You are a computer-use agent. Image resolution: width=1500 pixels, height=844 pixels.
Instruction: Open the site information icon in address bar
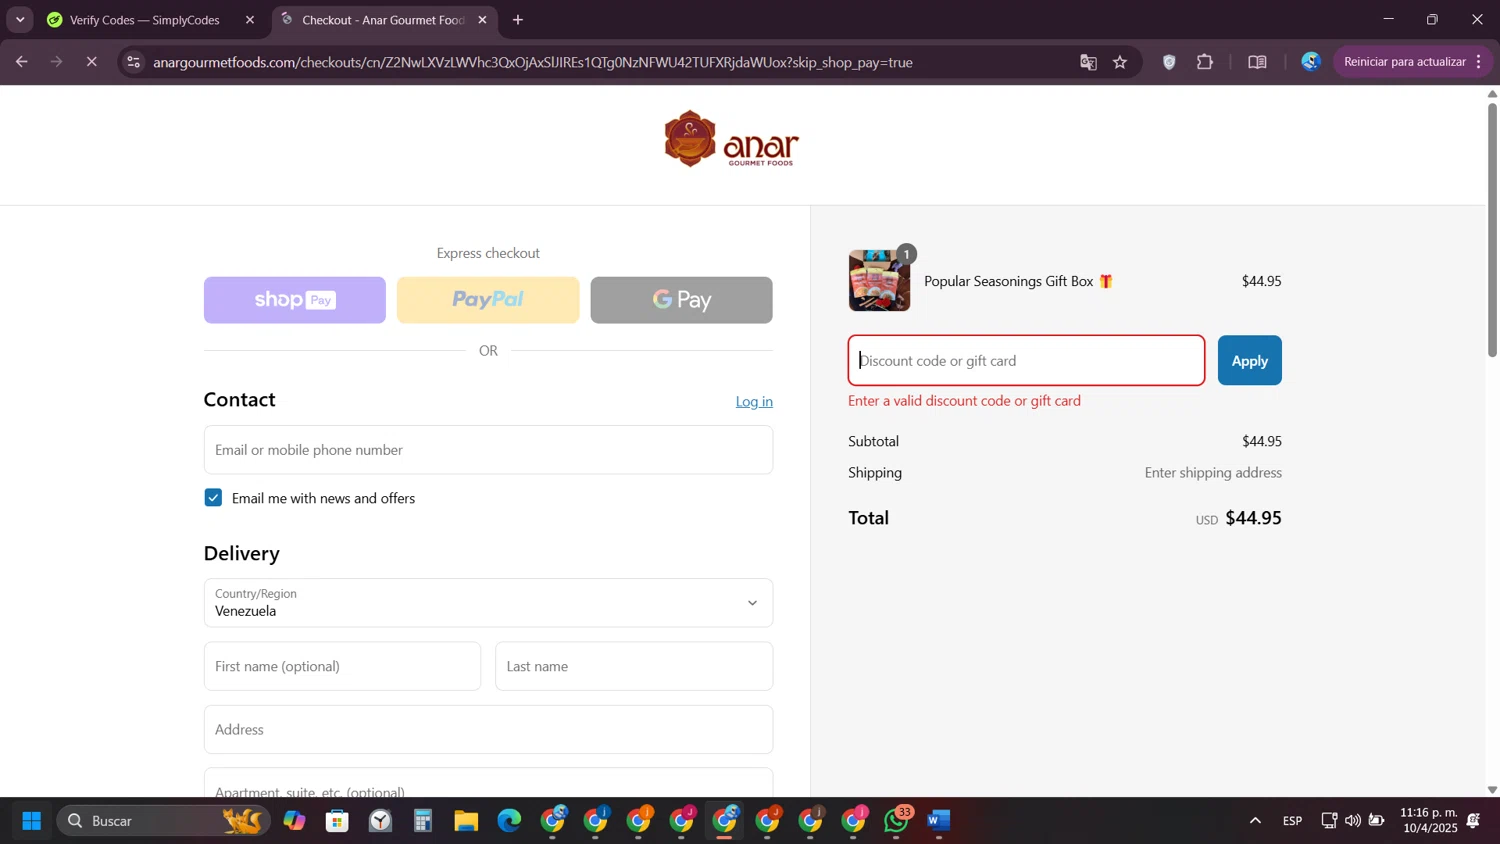tap(134, 62)
